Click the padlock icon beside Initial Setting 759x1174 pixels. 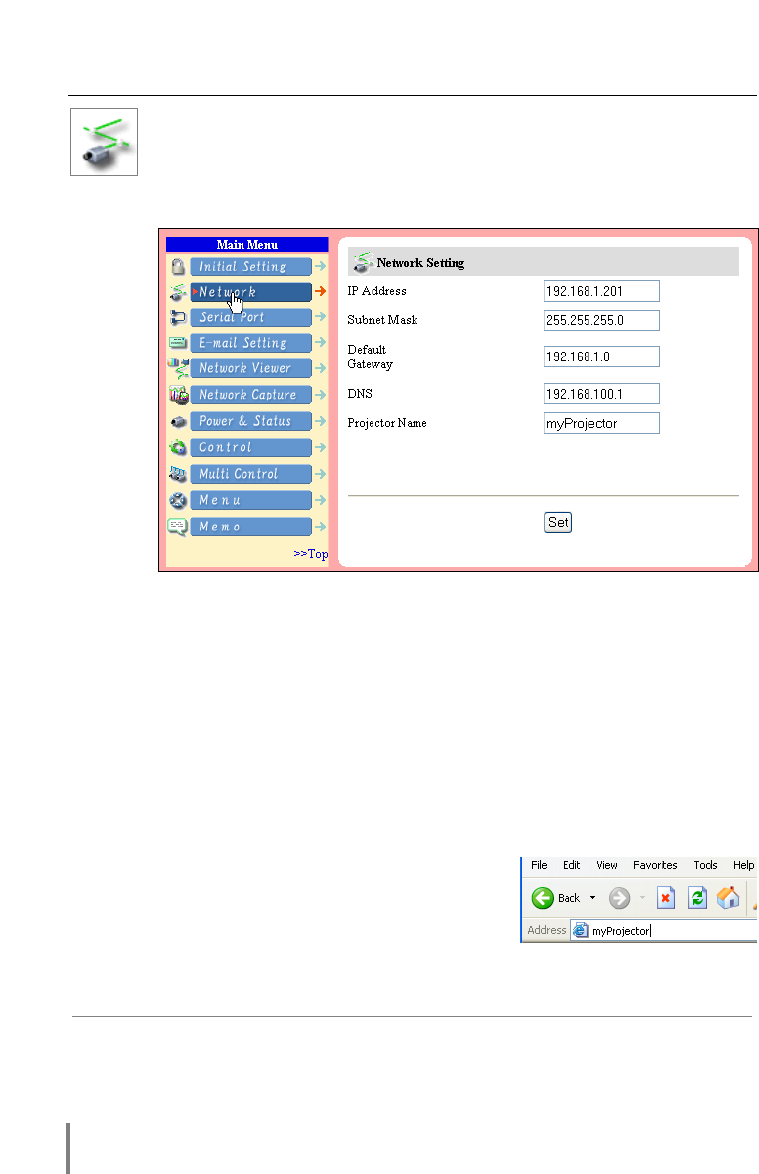(x=178, y=267)
